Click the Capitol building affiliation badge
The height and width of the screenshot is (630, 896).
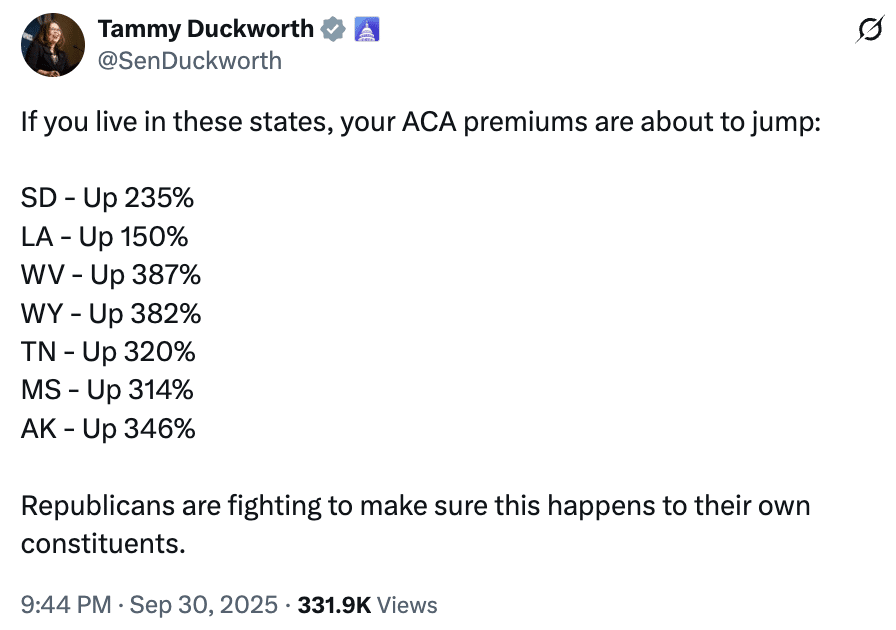pos(367,30)
